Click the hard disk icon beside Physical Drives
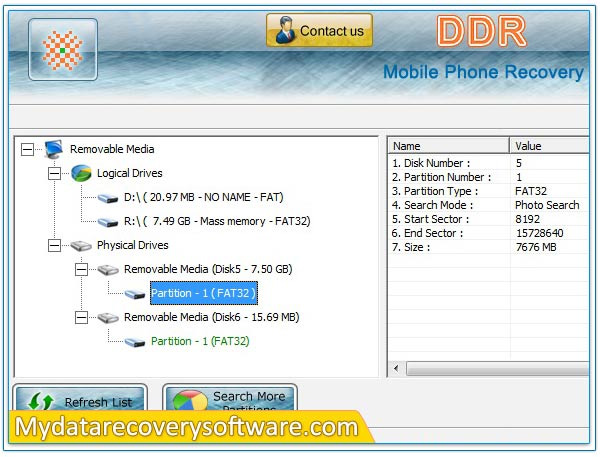 (x=81, y=245)
